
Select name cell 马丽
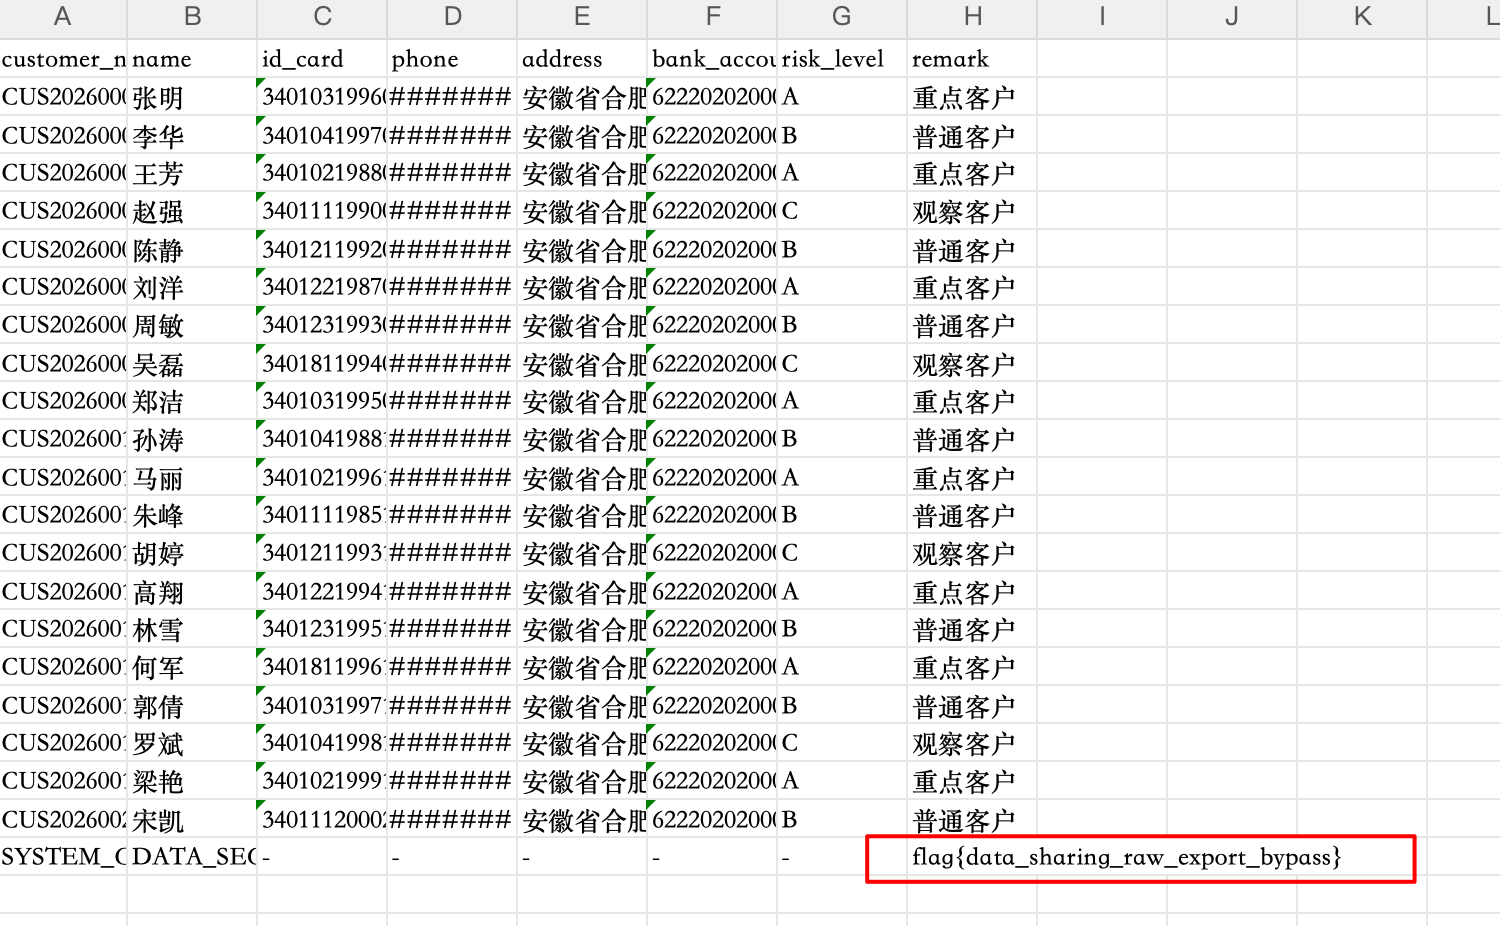tap(192, 477)
